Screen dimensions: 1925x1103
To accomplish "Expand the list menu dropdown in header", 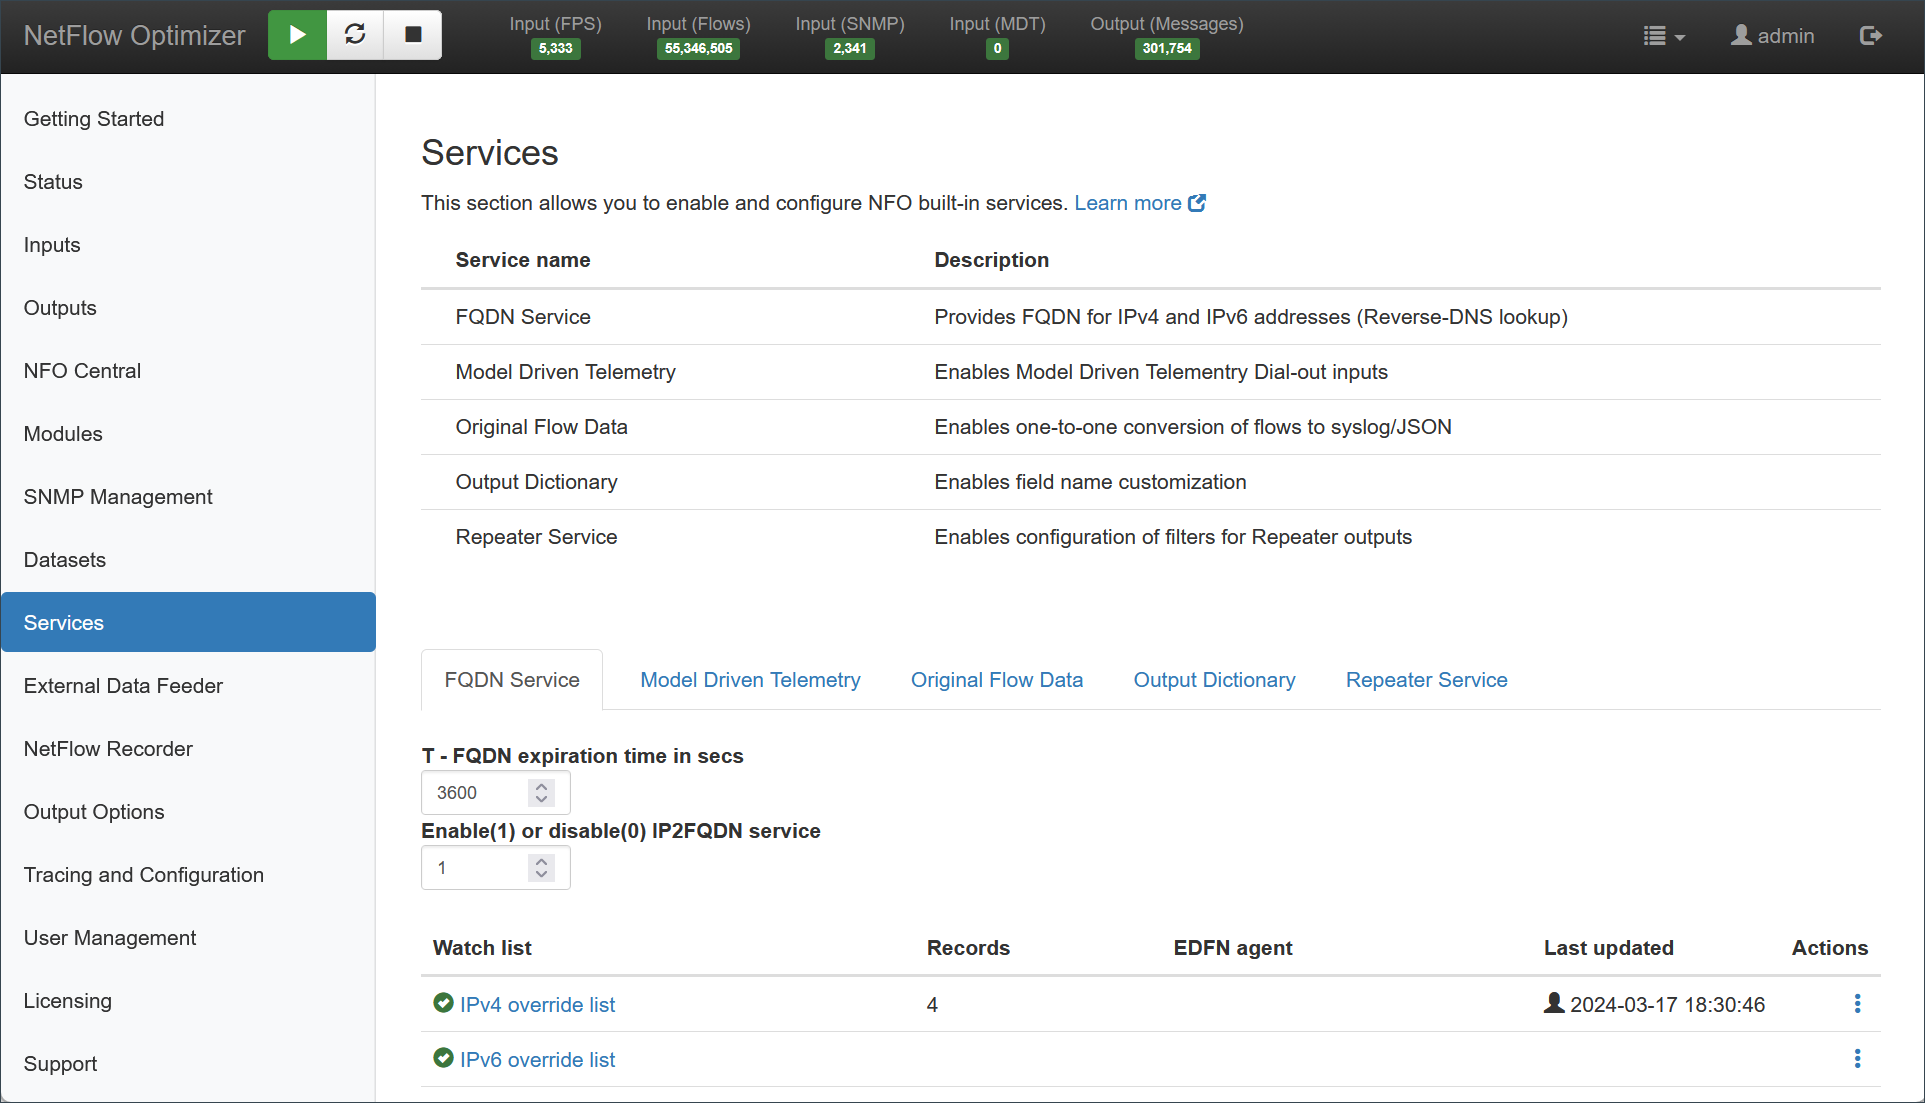I will [x=1664, y=36].
